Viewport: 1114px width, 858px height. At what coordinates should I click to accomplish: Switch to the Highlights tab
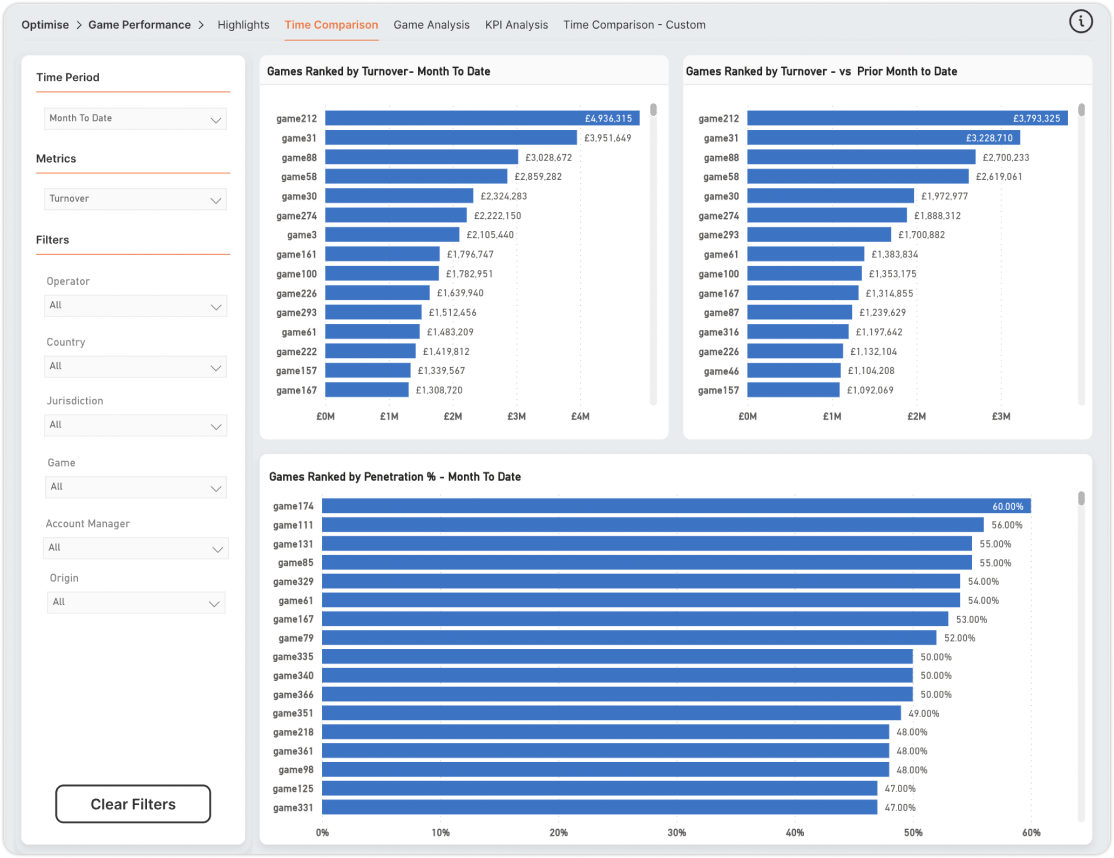click(x=243, y=25)
